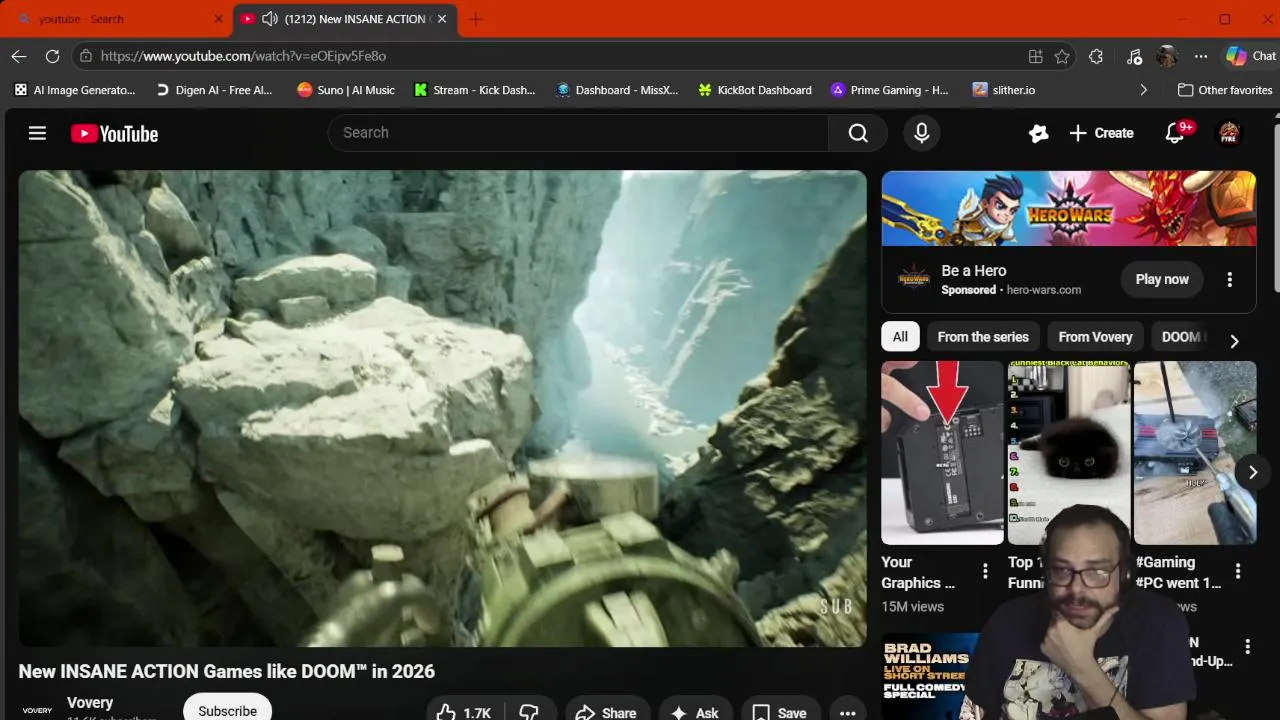The image size is (1280, 720).
Task: Select From Vovery chip
Action: [1095, 337]
